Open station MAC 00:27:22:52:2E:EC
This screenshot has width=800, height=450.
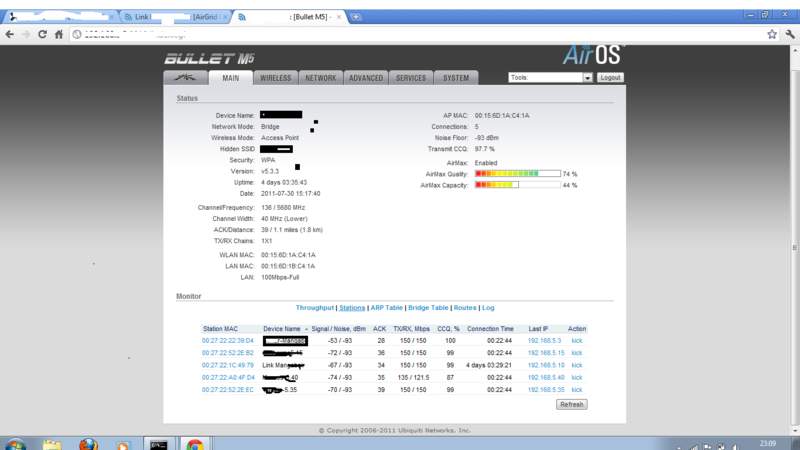click(228, 390)
